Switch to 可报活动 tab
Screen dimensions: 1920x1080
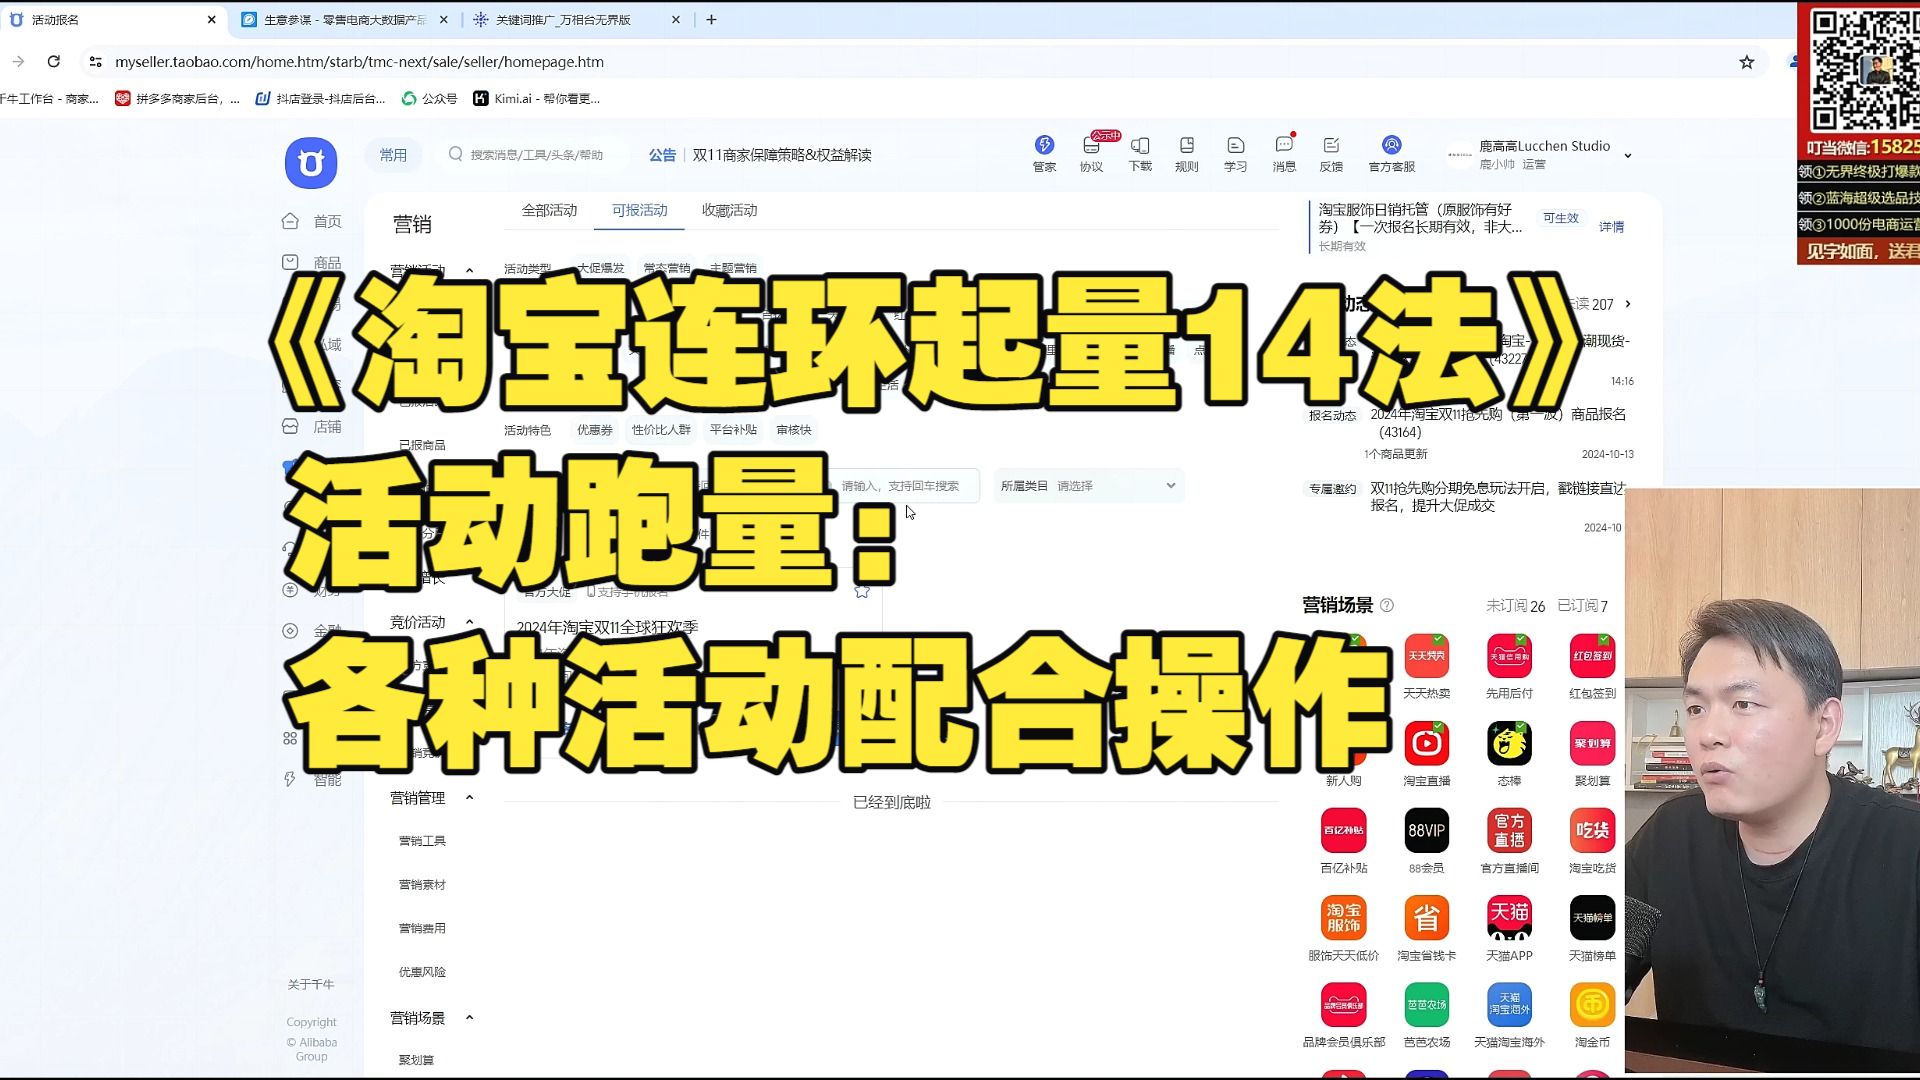[x=639, y=210]
